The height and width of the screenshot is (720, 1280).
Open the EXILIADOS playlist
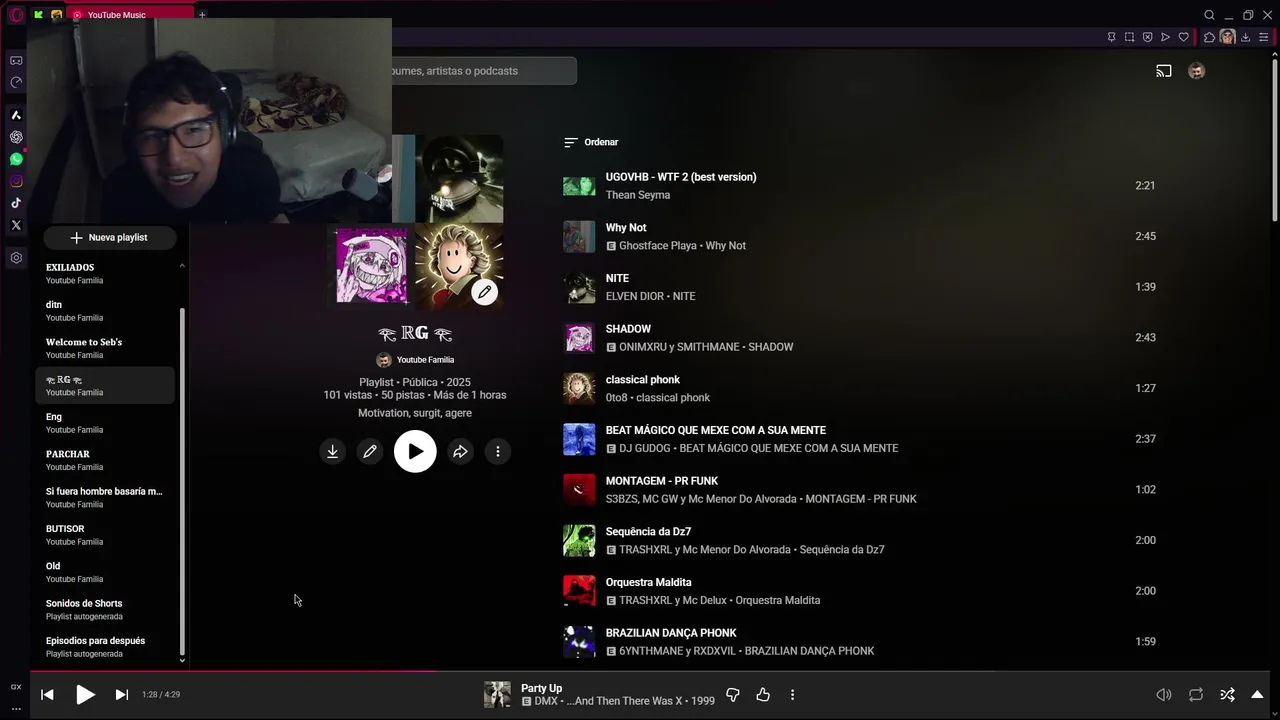coord(105,274)
